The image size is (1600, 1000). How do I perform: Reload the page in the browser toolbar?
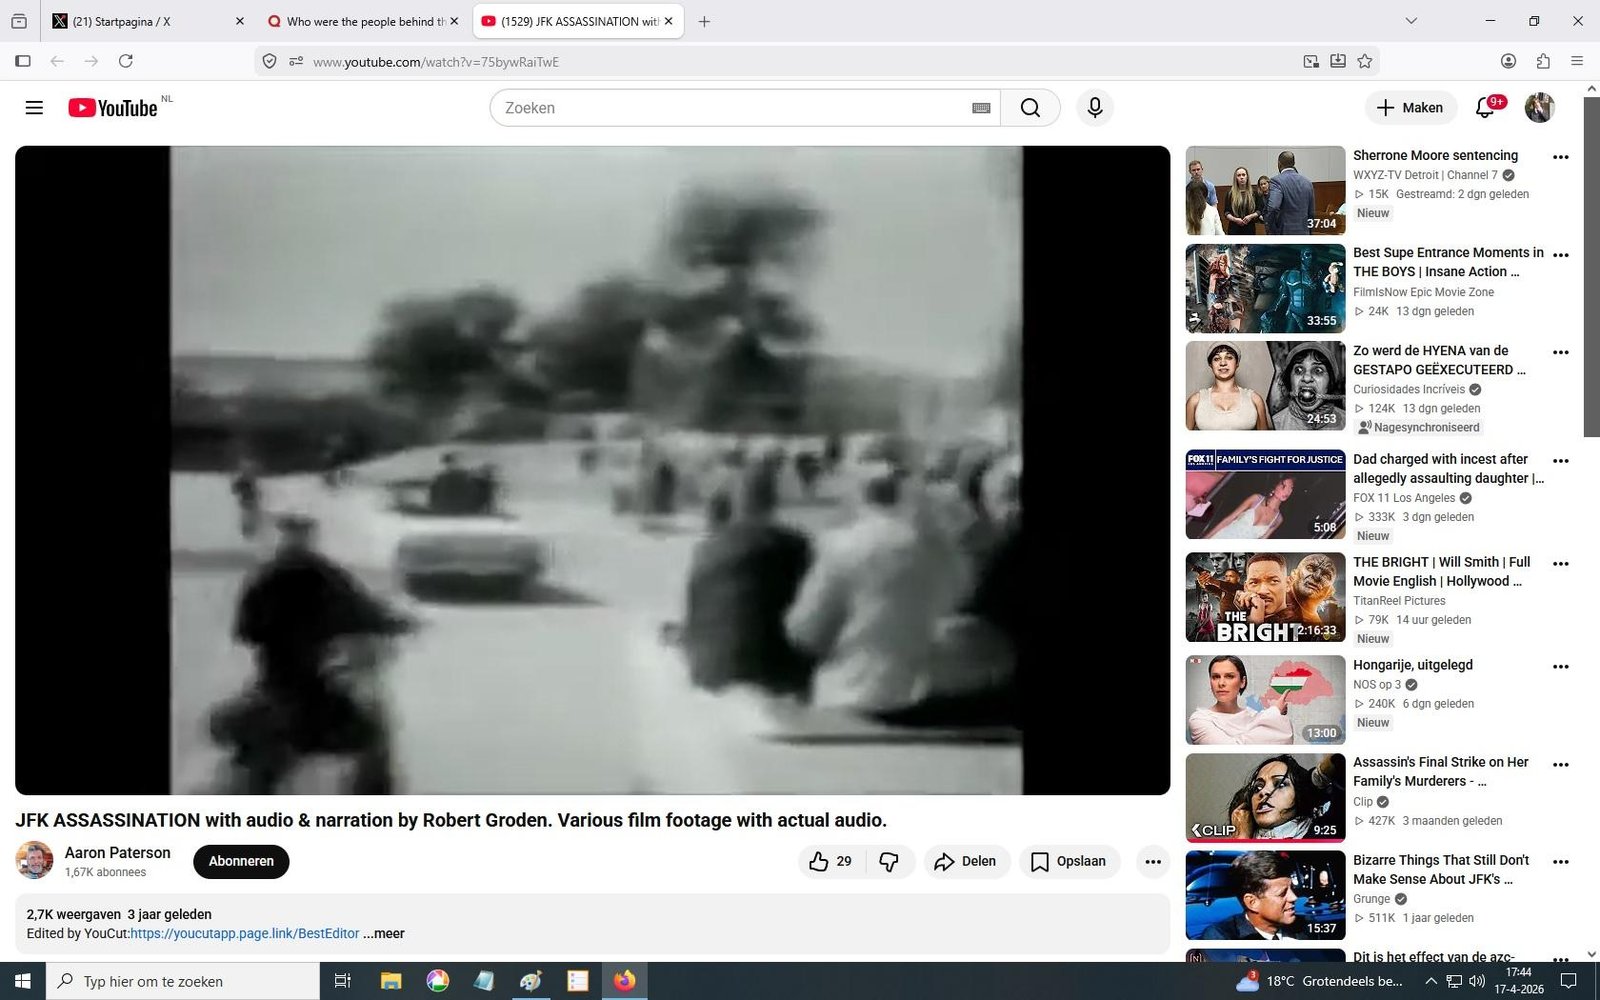(126, 61)
